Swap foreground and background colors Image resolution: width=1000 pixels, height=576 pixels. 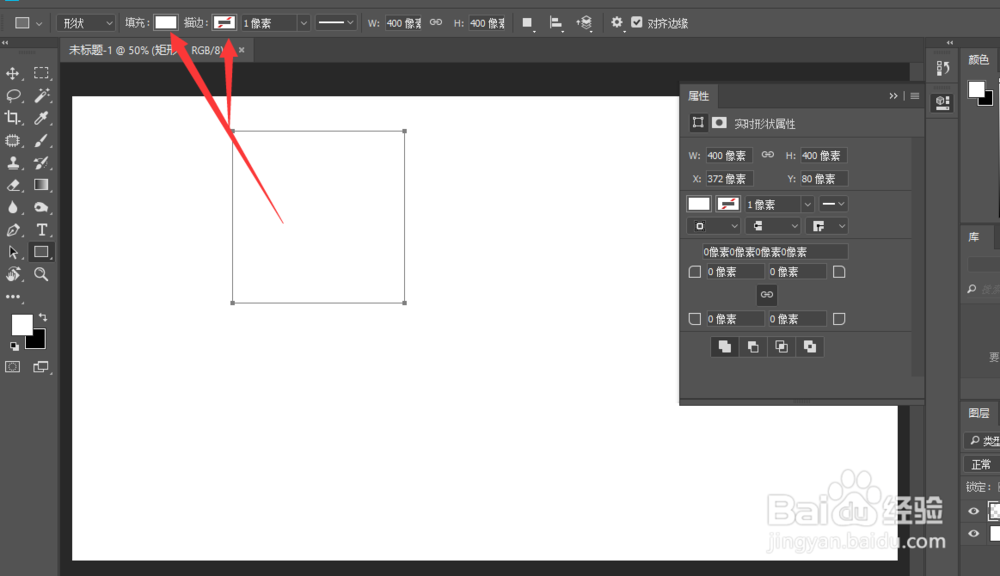tap(43, 317)
